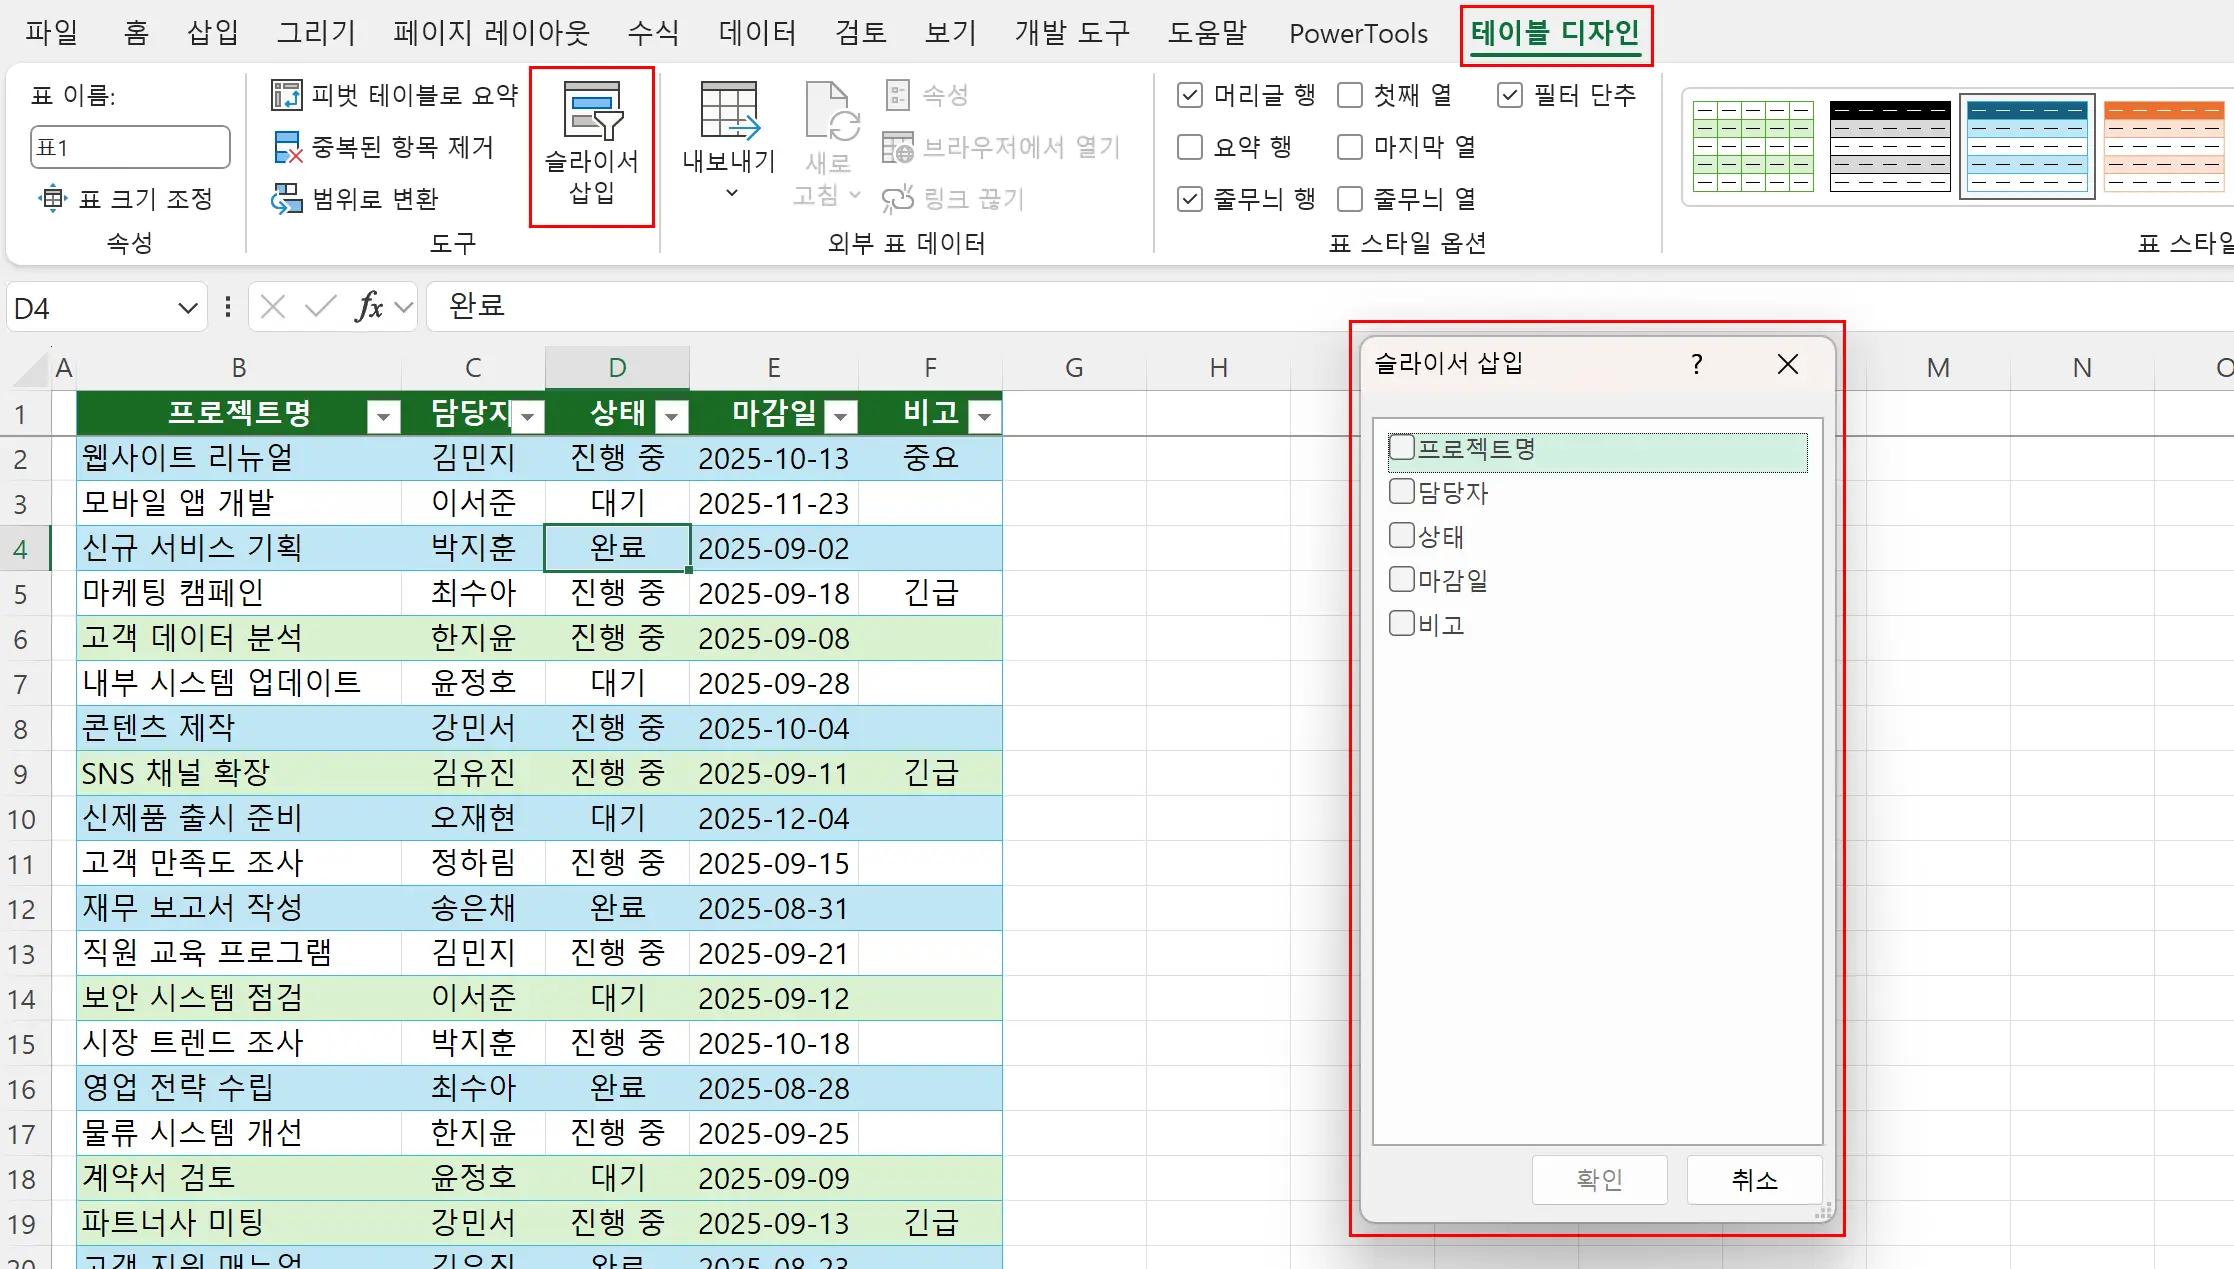Viewport: 2234px width, 1269px height.
Task: Select the black table style thumbnail
Action: point(1890,146)
